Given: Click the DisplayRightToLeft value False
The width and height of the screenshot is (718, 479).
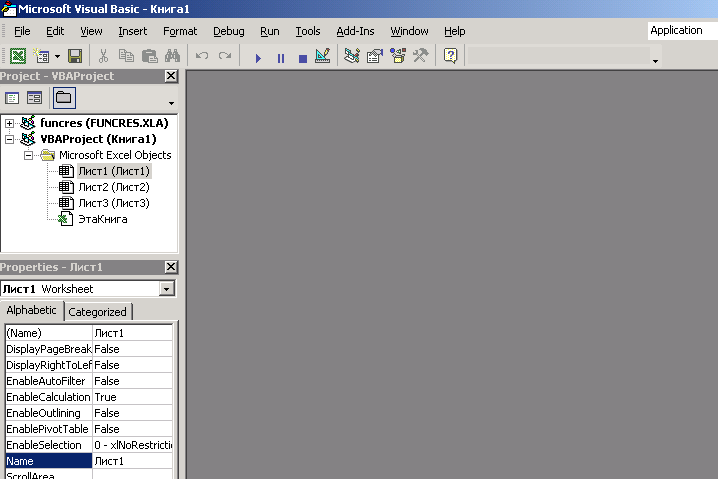Looking at the screenshot, I should tap(132, 365).
